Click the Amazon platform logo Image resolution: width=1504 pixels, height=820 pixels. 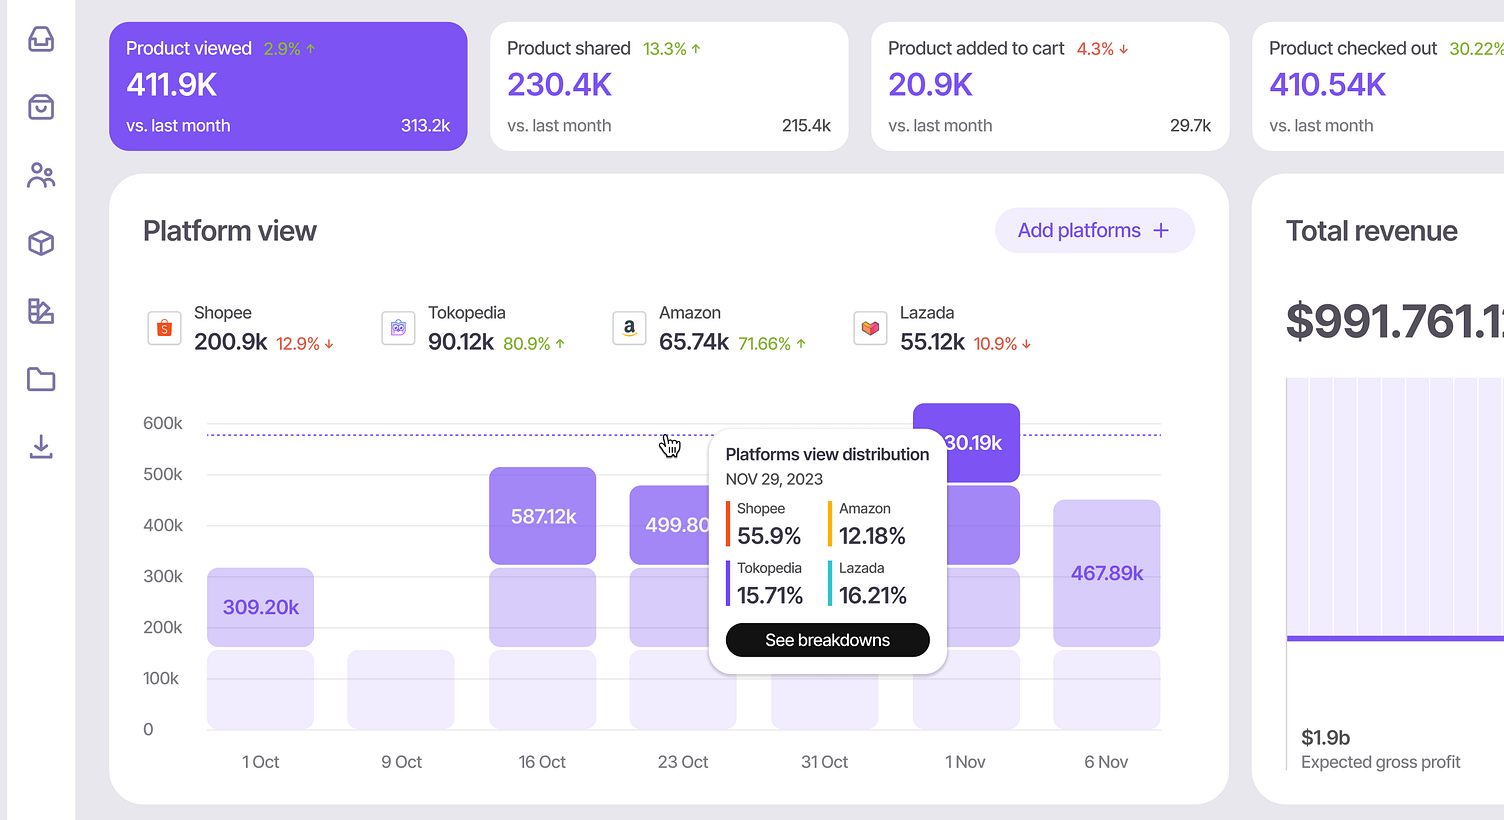click(629, 328)
